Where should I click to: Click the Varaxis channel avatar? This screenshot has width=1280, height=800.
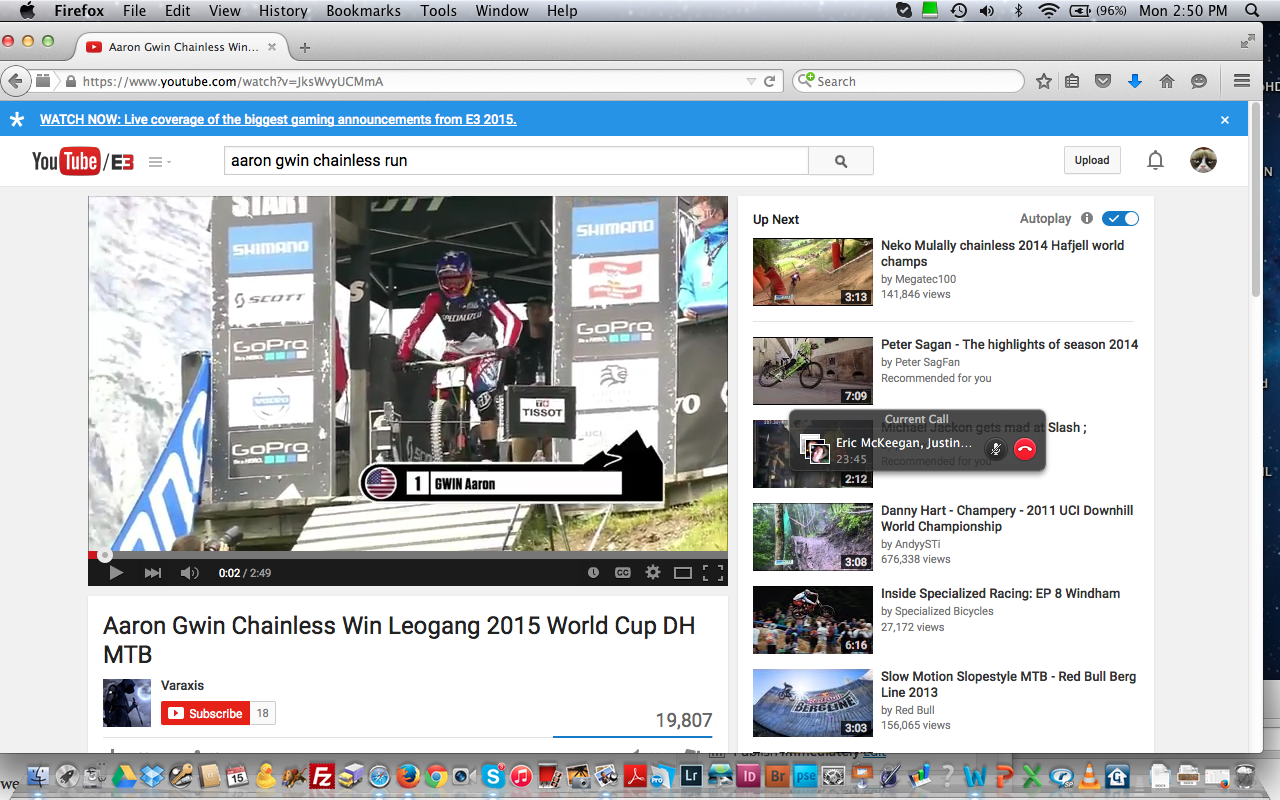(127, 702)
